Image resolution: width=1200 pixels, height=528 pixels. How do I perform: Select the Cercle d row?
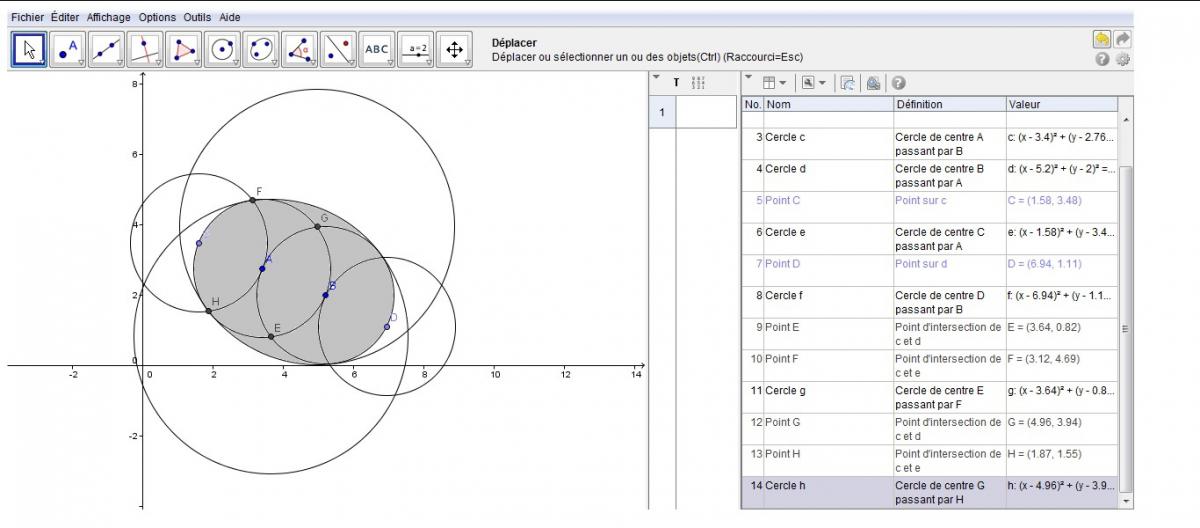tap(930, 176)
